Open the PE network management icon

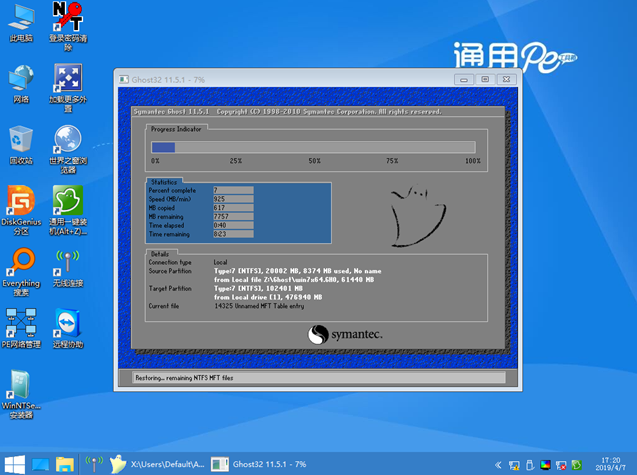[20, 323]
